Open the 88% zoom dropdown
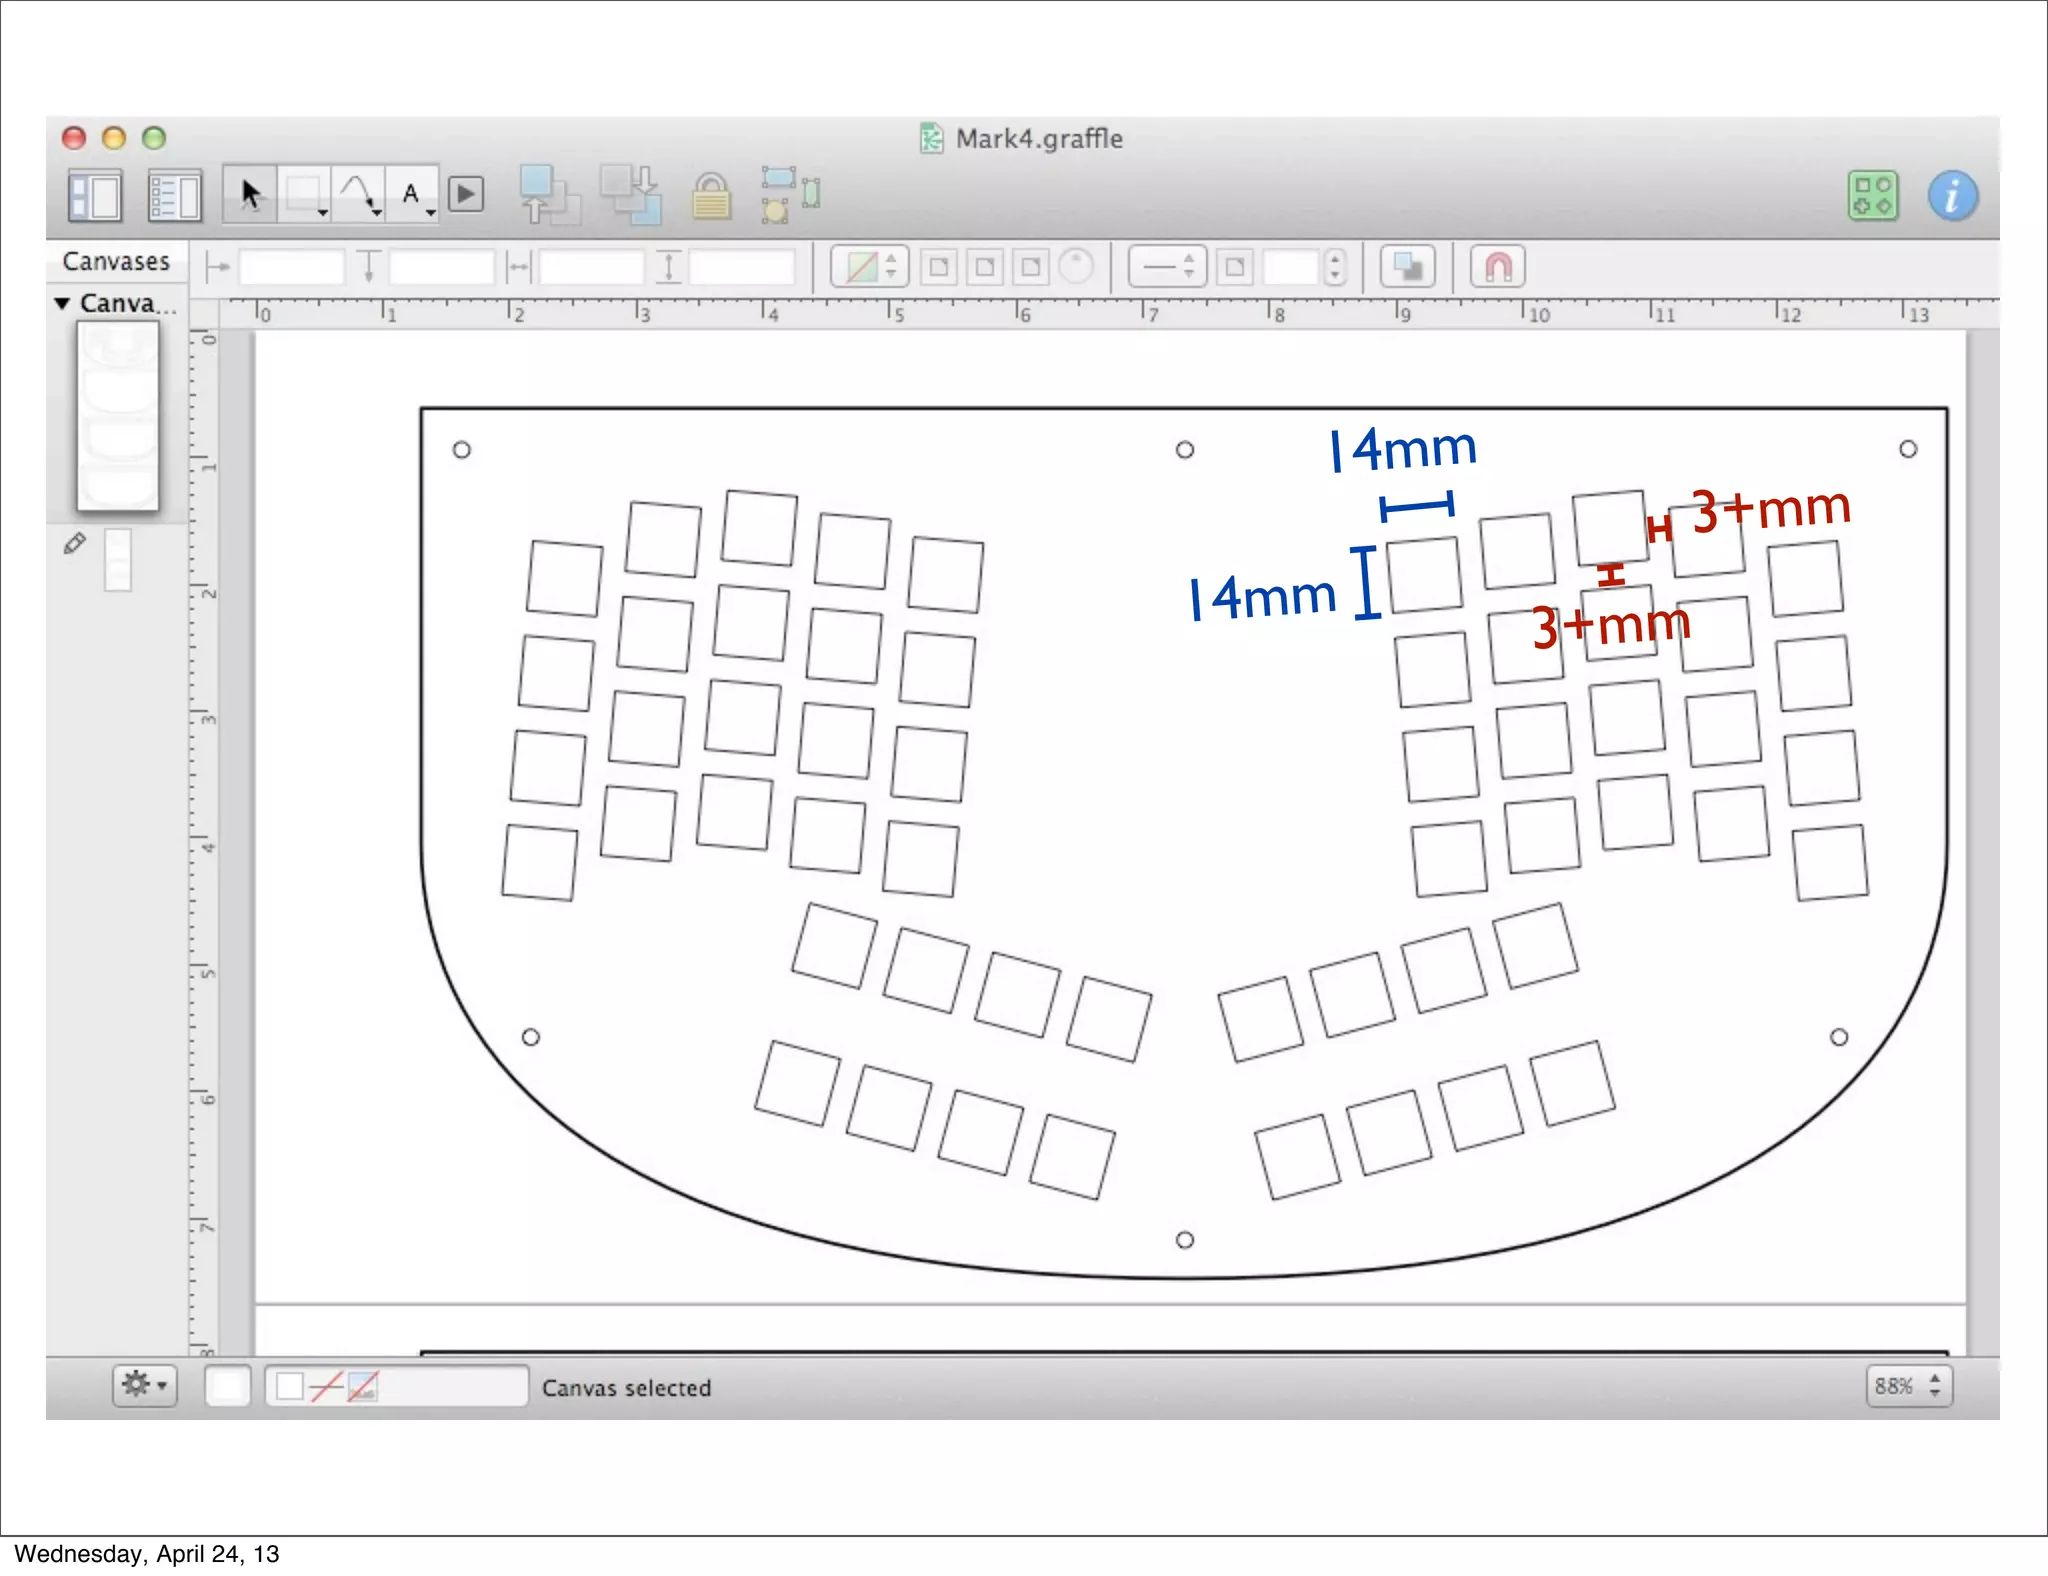The width and height of the screenshot is (2048, 1576). point(1908,1386)
